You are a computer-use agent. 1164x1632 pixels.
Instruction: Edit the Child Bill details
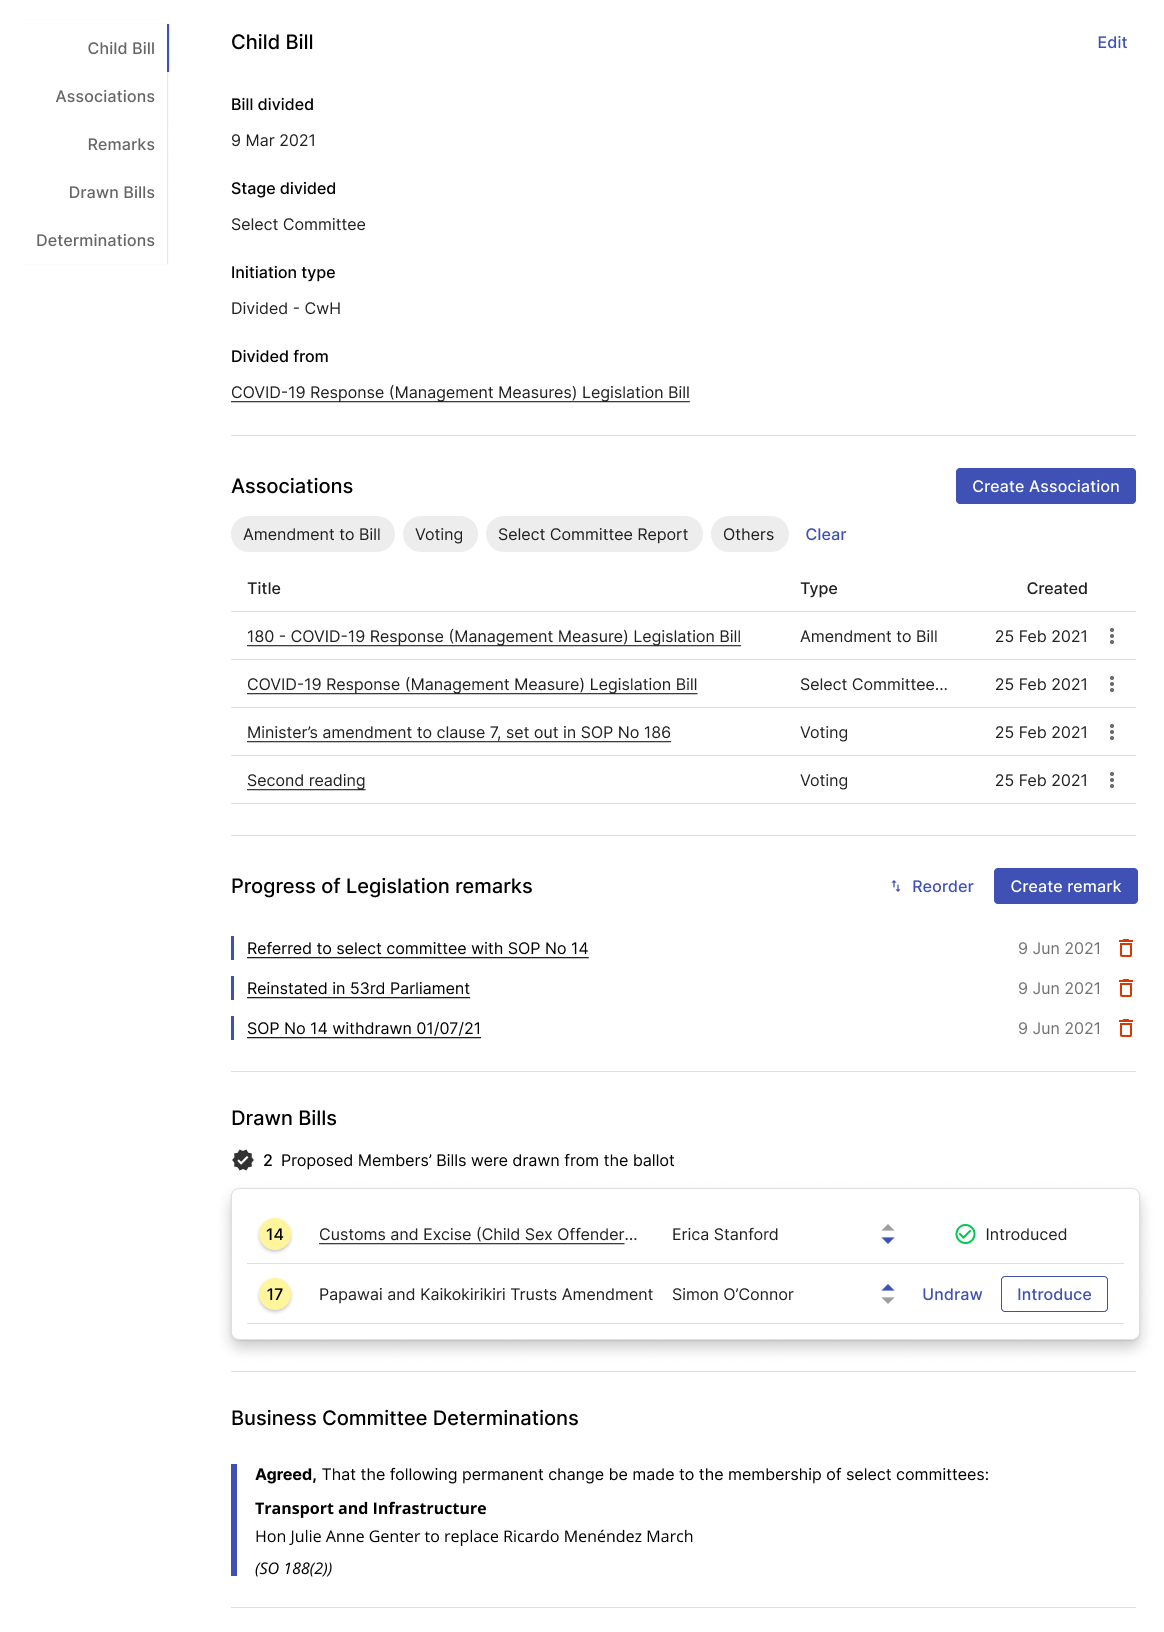point(1112,42)
